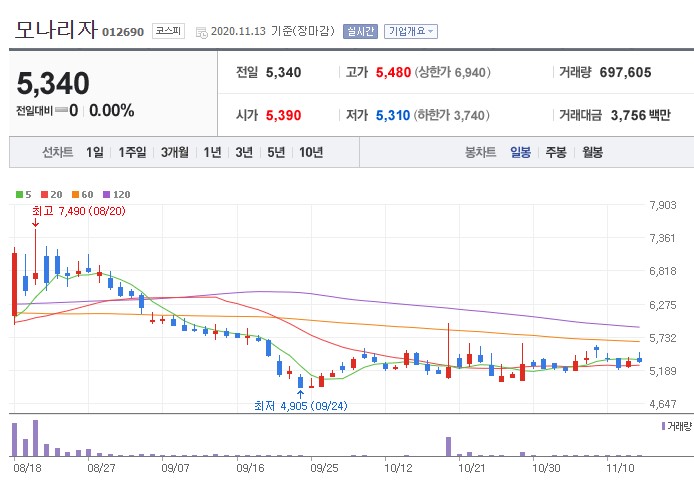
Task: Click the 실시간 real-time button
Action: point(360,31)
